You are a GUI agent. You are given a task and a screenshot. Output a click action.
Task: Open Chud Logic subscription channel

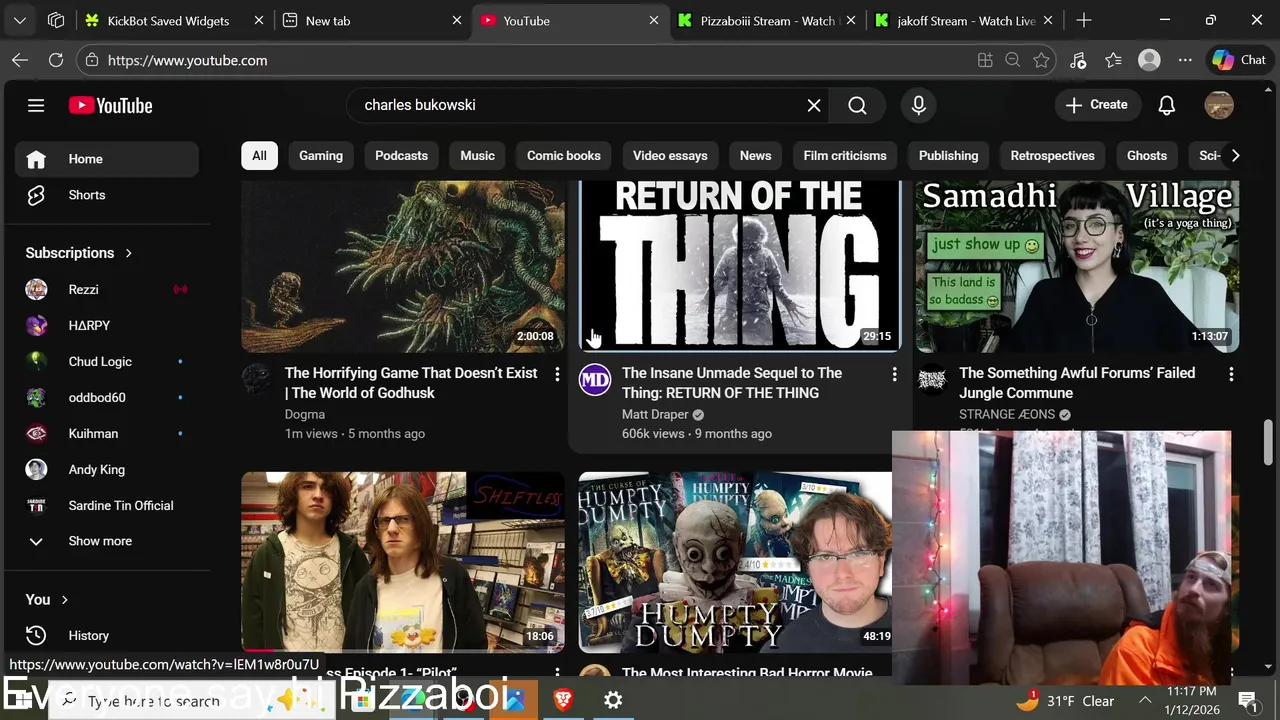pos(106,361)
